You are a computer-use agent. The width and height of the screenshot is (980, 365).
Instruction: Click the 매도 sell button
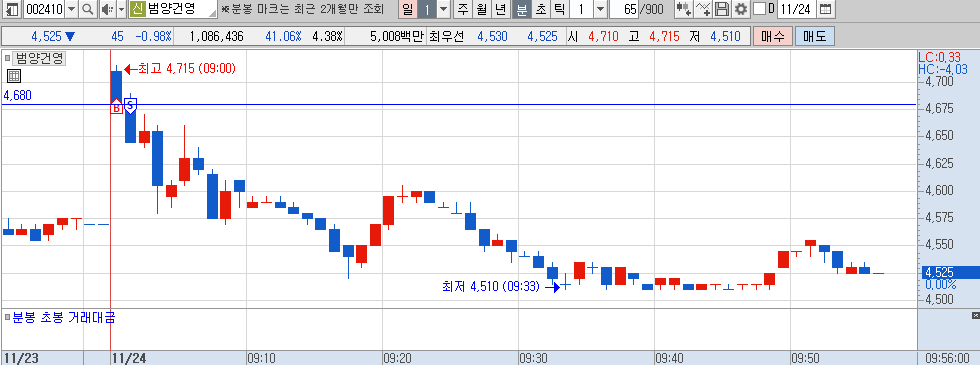click(814, 36)
